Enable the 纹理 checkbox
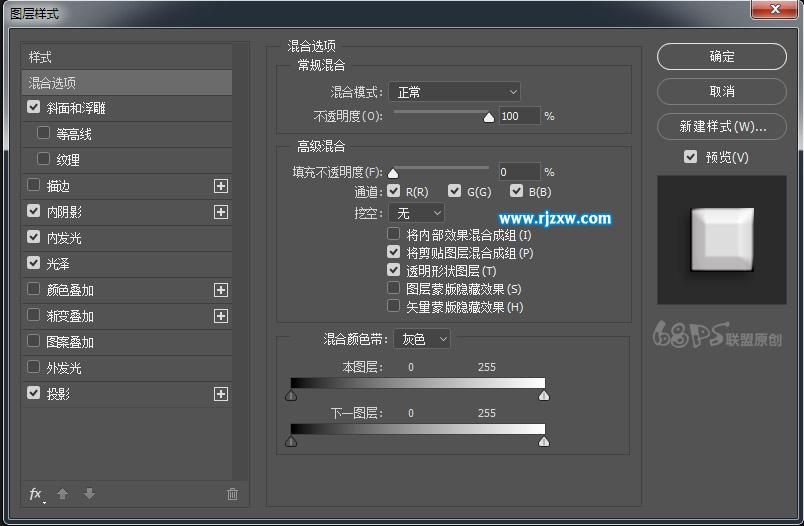Image resolution: width=804 pixels, height=526 pixels. pyautogui.click(x=44, y=159)
